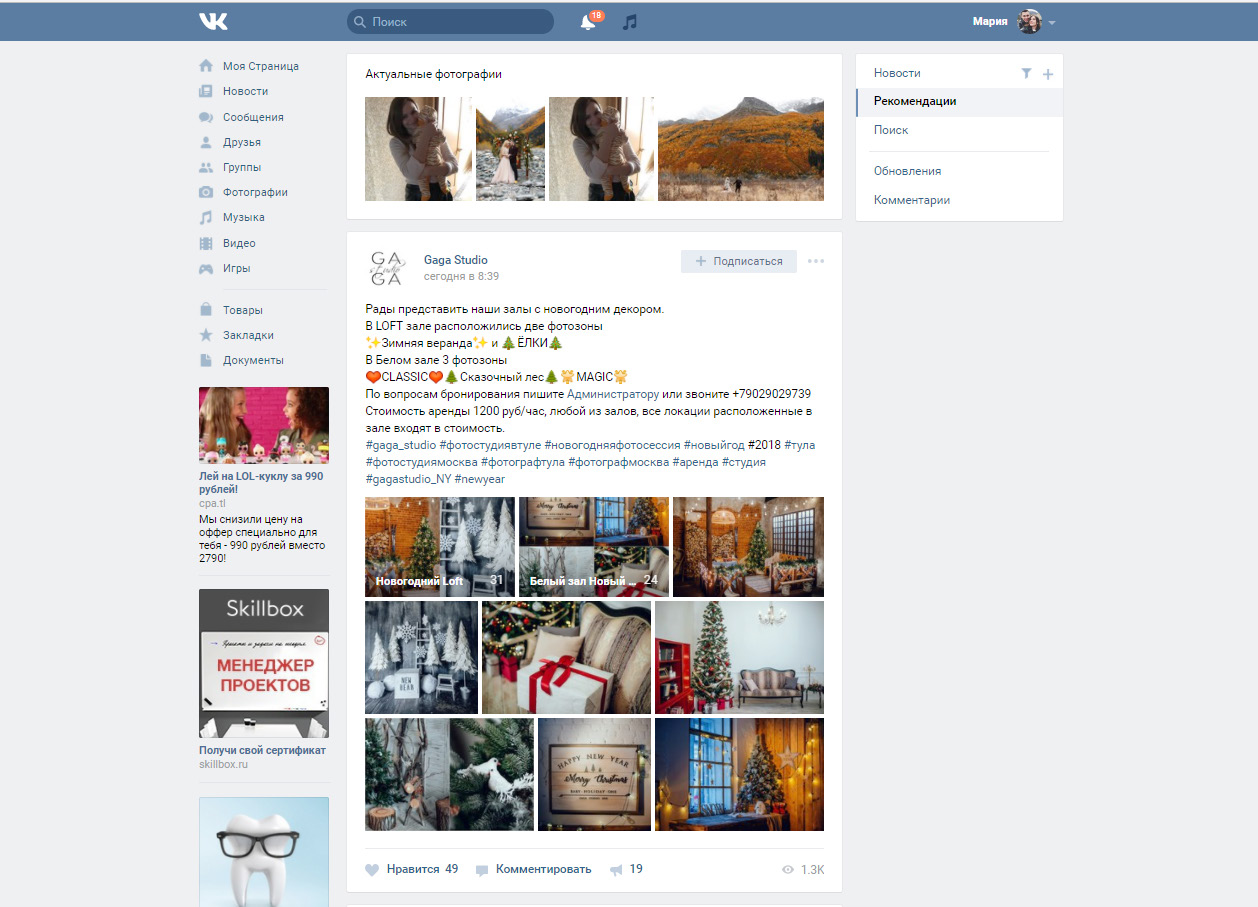Click hashtag #gaga_studio

point(400,445)
